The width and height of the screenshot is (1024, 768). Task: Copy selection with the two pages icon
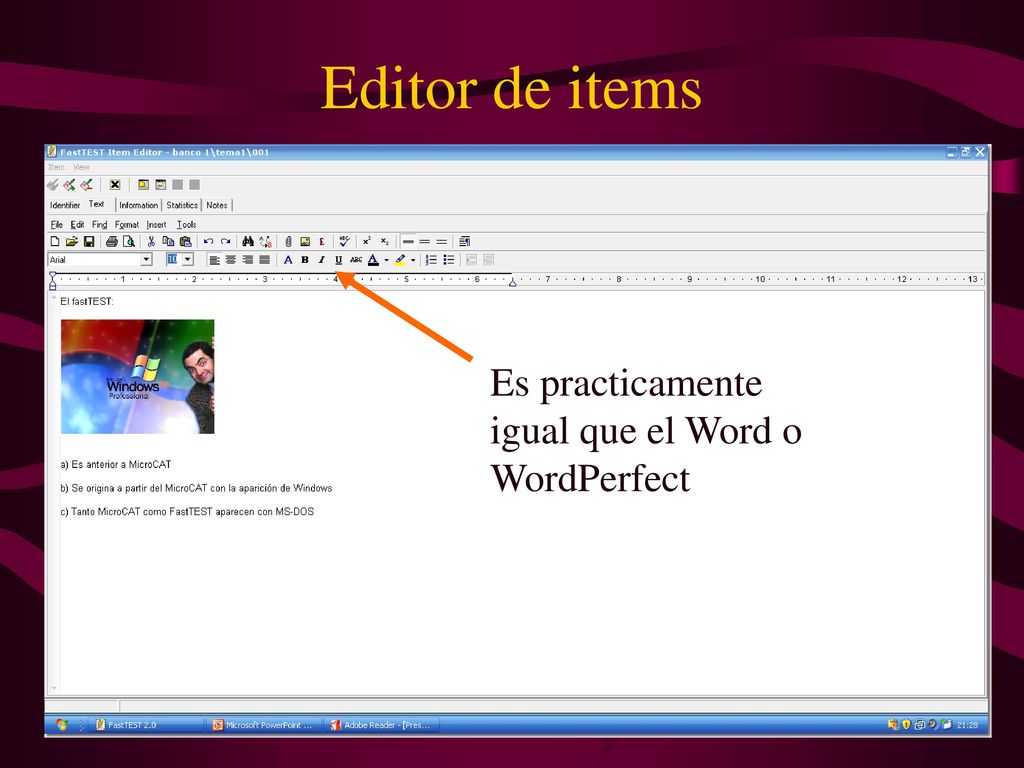(x=168, y=242)
